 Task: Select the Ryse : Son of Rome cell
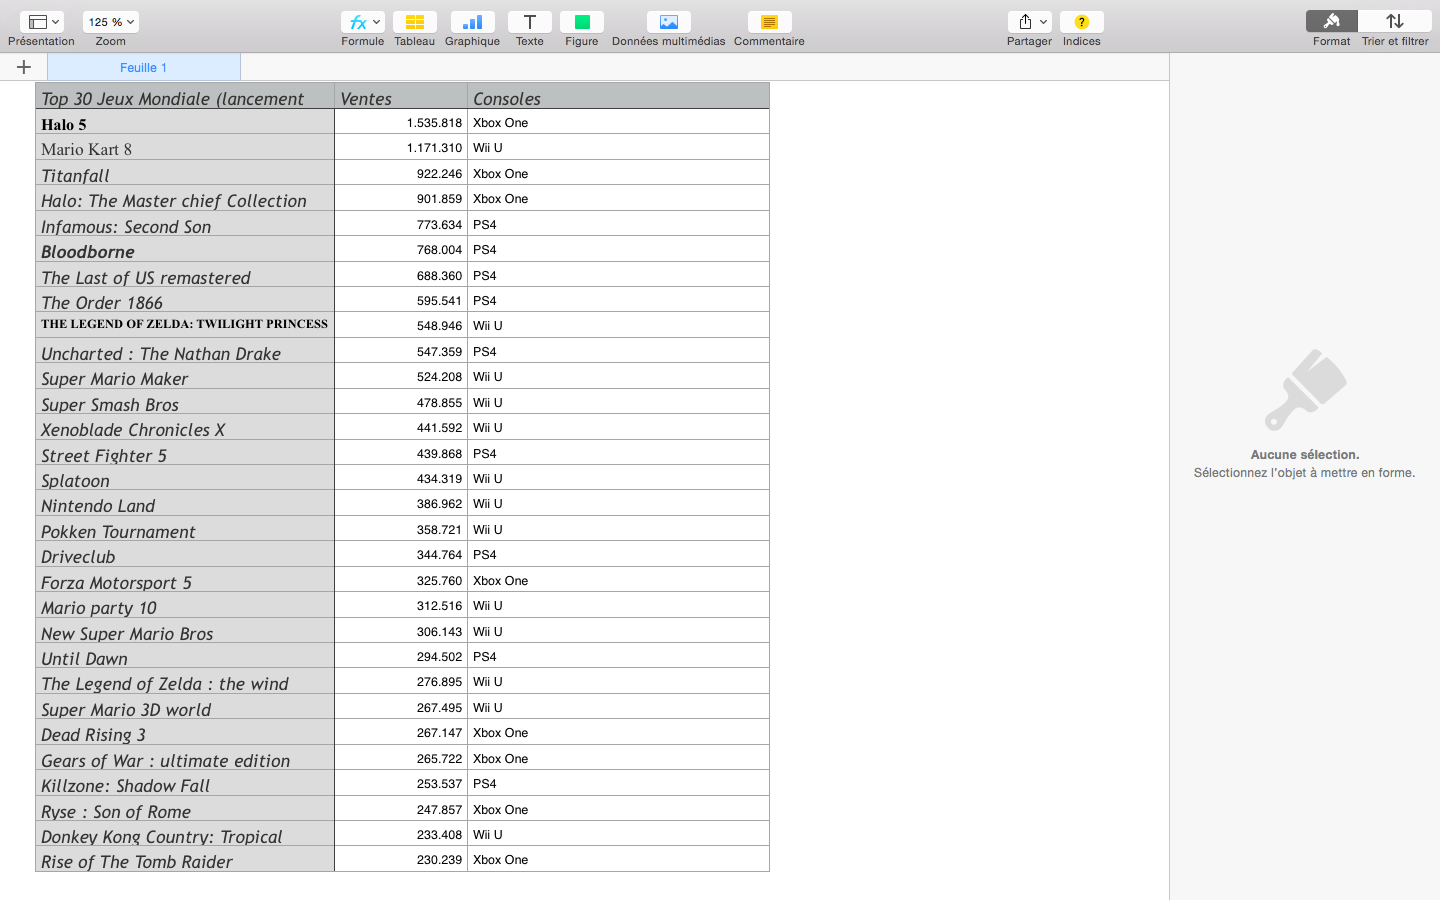tap(185, 809)
